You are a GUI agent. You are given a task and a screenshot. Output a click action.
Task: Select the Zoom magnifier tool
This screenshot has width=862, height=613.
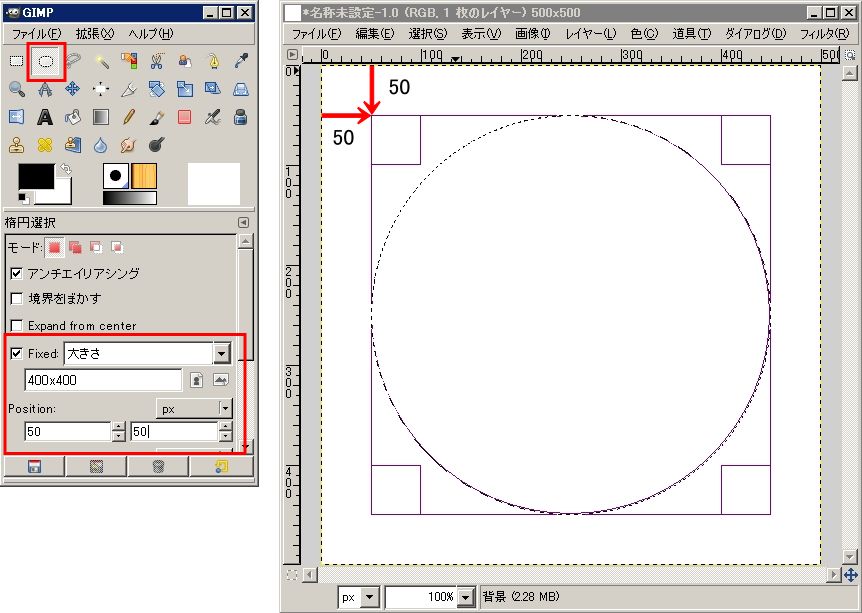pyautogui.click(x=16, y=89)
